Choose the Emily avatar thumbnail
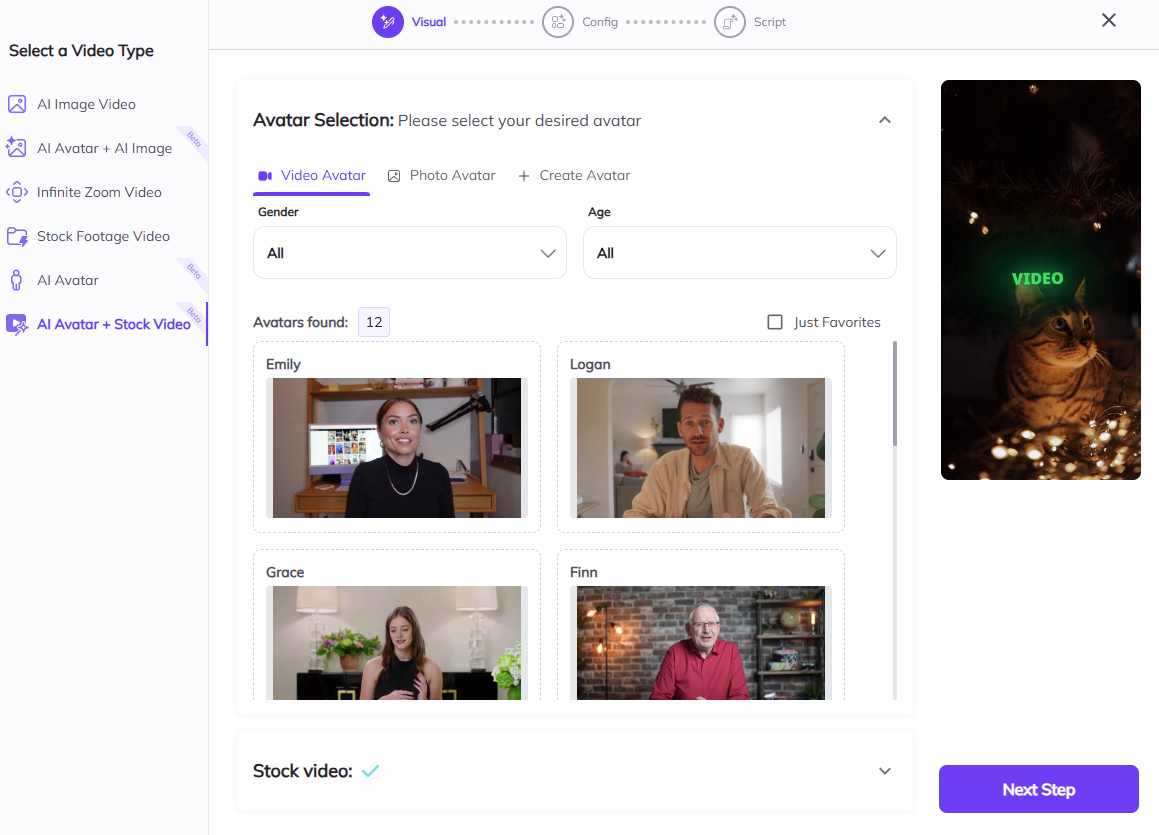The image size is (1159, 835). click(x=397, y=448)
